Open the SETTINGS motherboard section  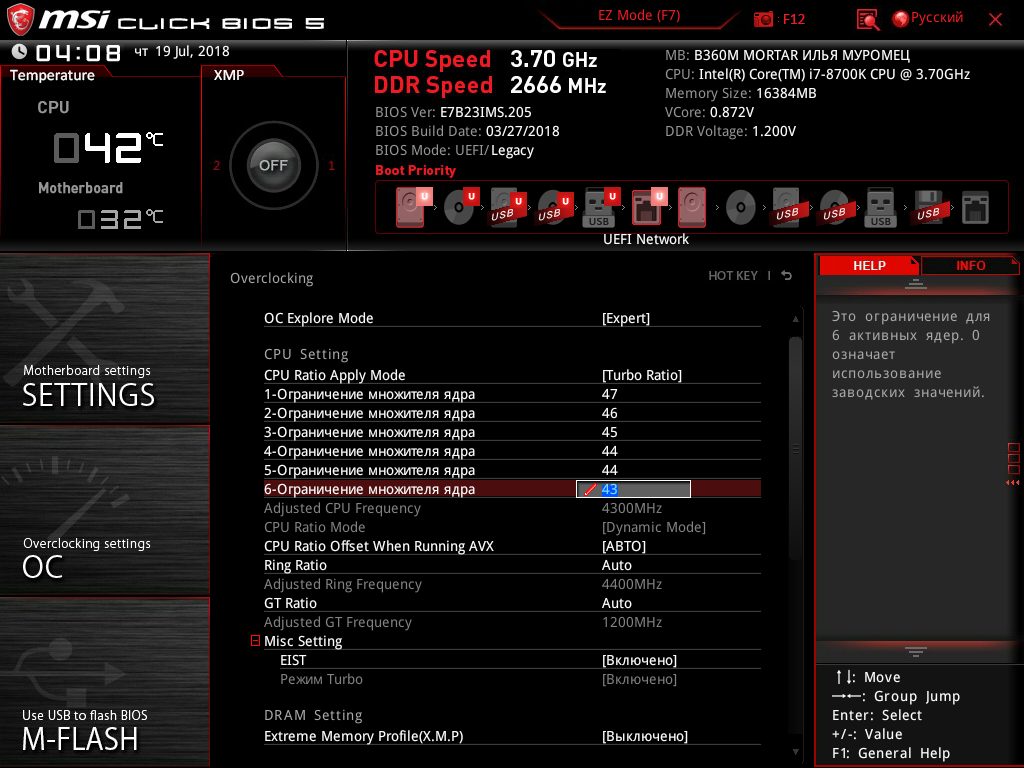104,338
